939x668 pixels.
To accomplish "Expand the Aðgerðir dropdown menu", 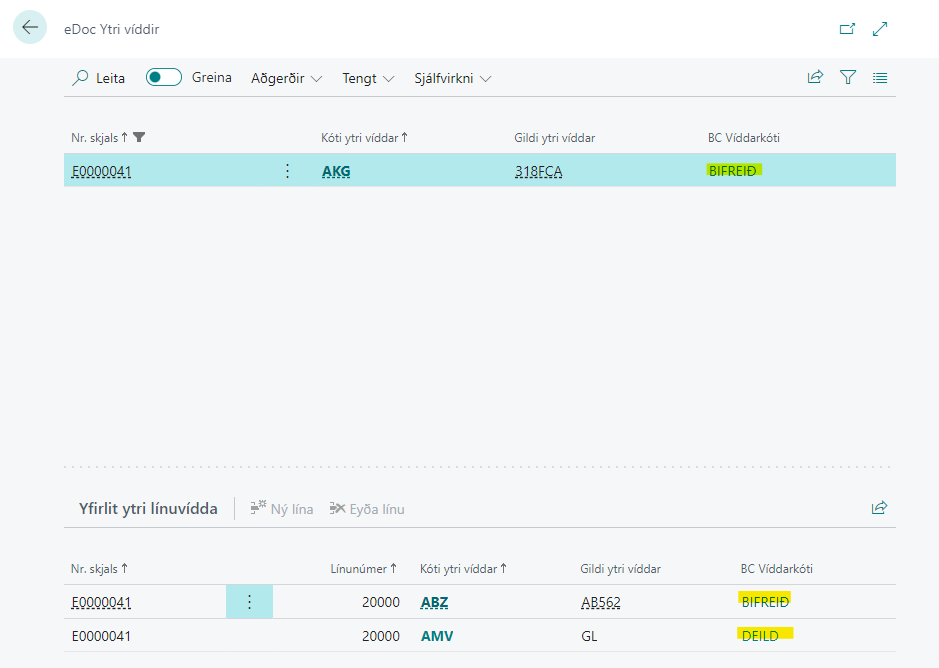I will (286, 78).
